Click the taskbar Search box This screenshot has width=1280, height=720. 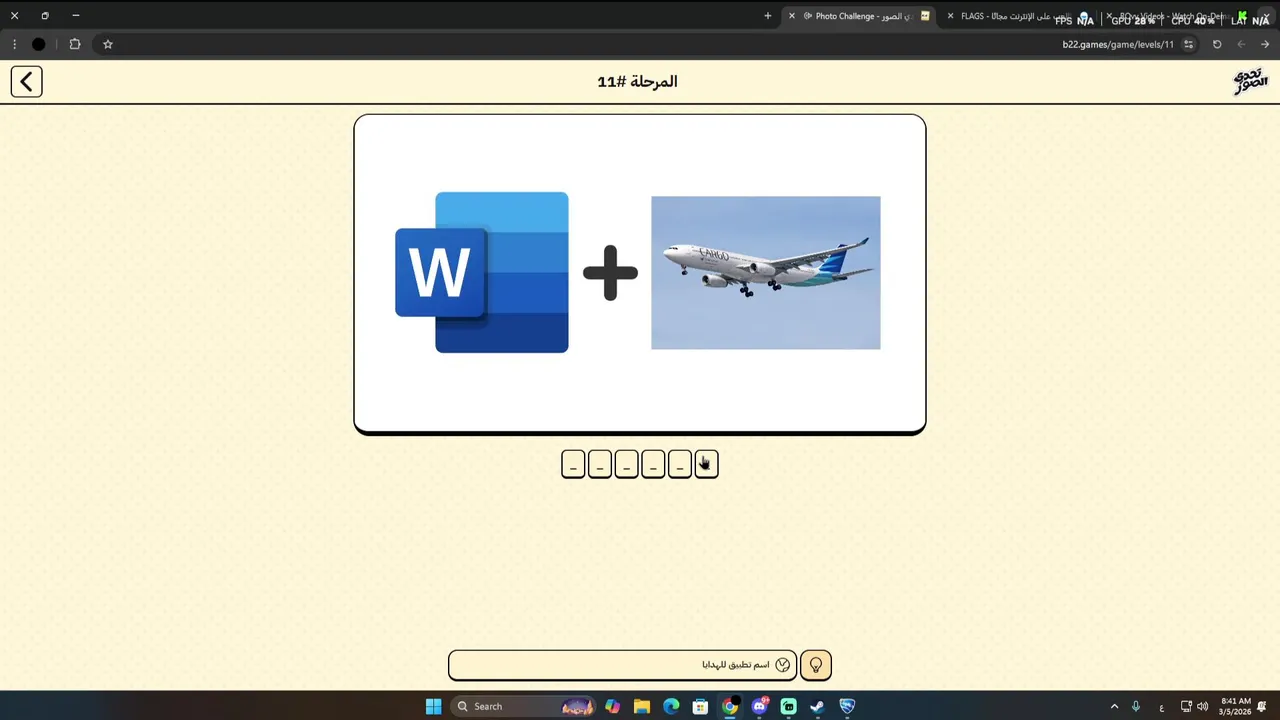click(x=524, y=706)
